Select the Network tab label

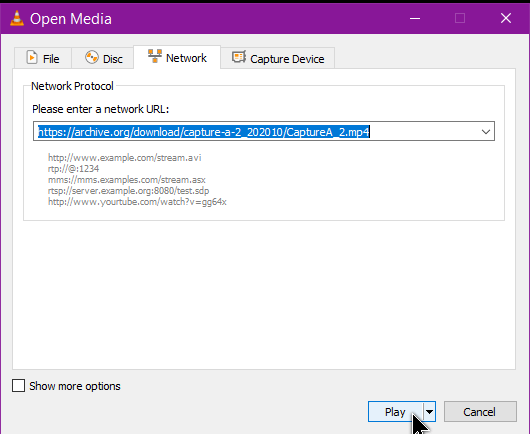click(x=186, y=58)
